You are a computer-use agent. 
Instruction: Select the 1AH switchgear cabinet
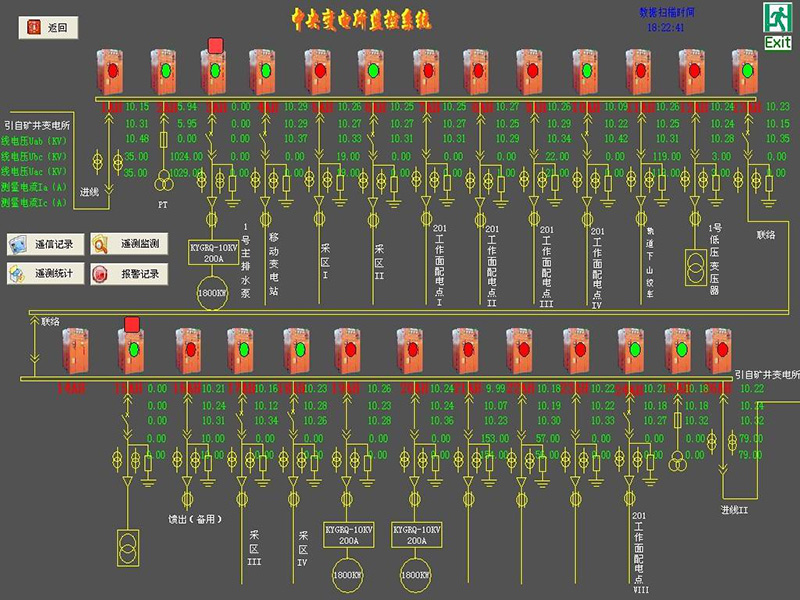110,71
